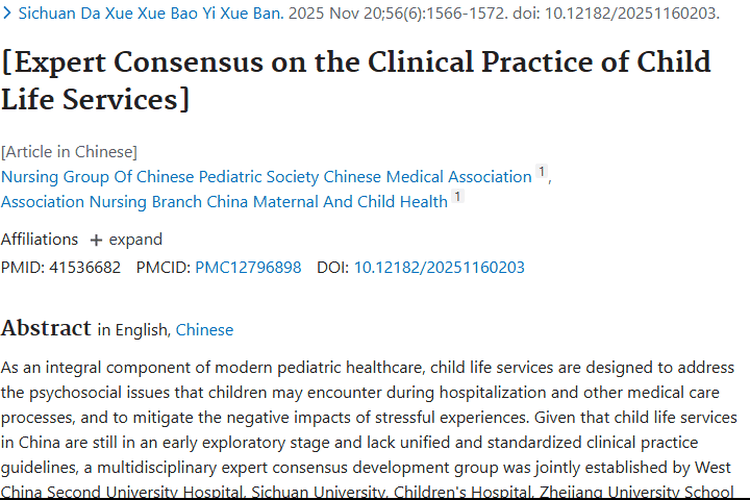Click the [Article in Chinese] label

tap(69, 152)
